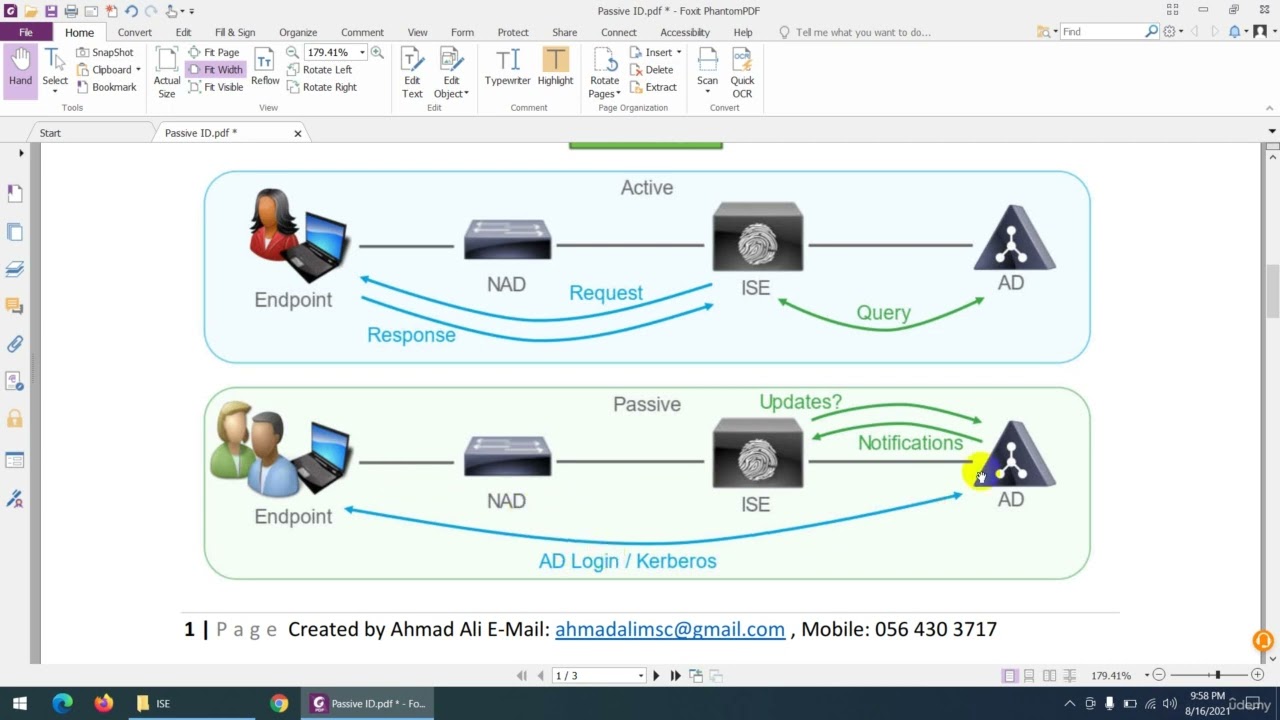This screenshot has width=1280, height=720.
Task: Click the SnapShot tool
Action: 104,52
